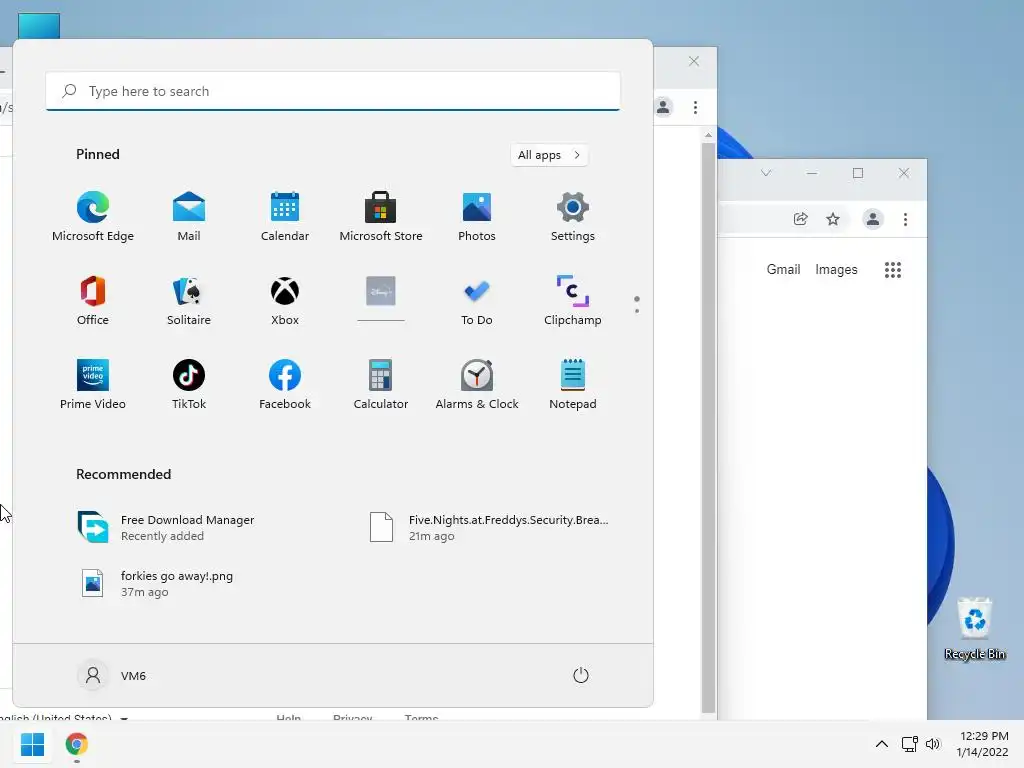This screenshot has height=768, width=1024.
Task: Open the Facebook app
Action: click(x=285, y=384)
